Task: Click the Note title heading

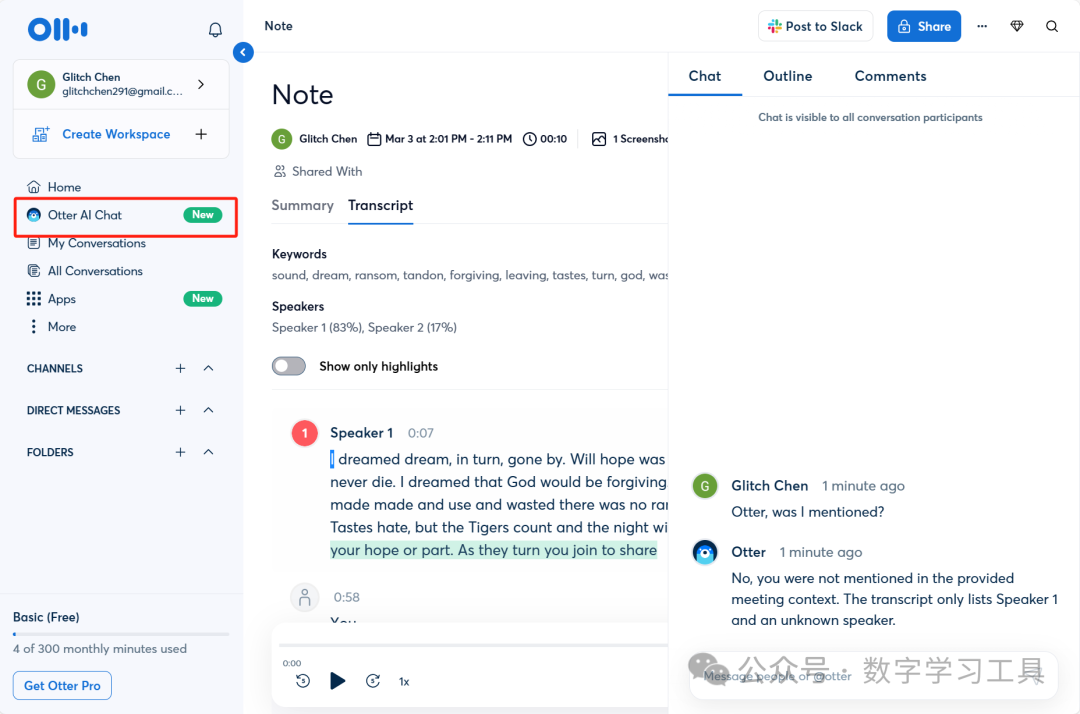Action: pyautogui.click(x=302, y=94)
